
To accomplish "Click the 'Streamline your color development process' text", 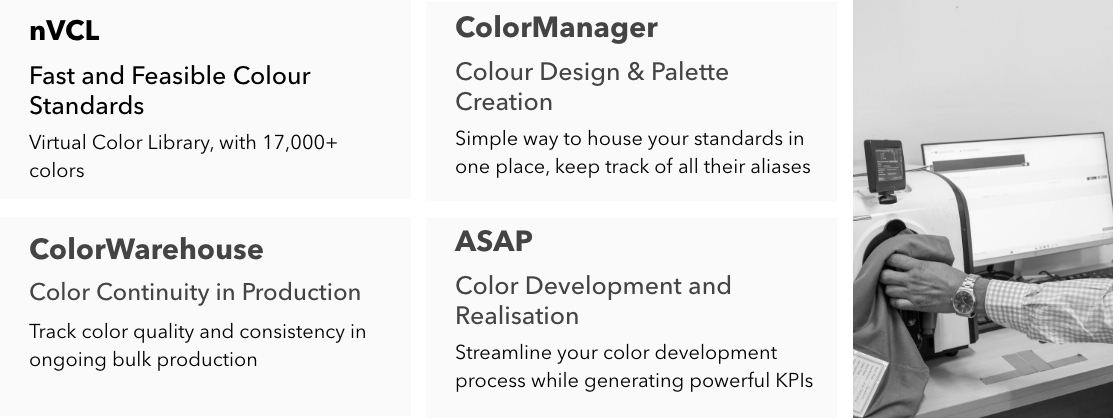I will point(634,366).
